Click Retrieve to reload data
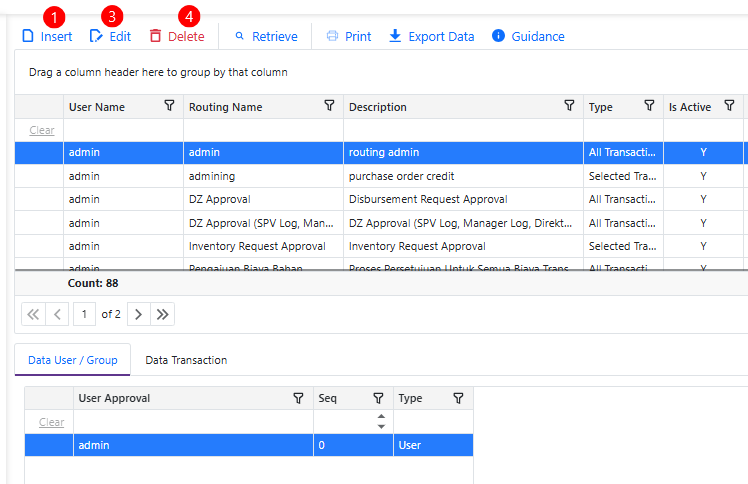 (266, 36)
